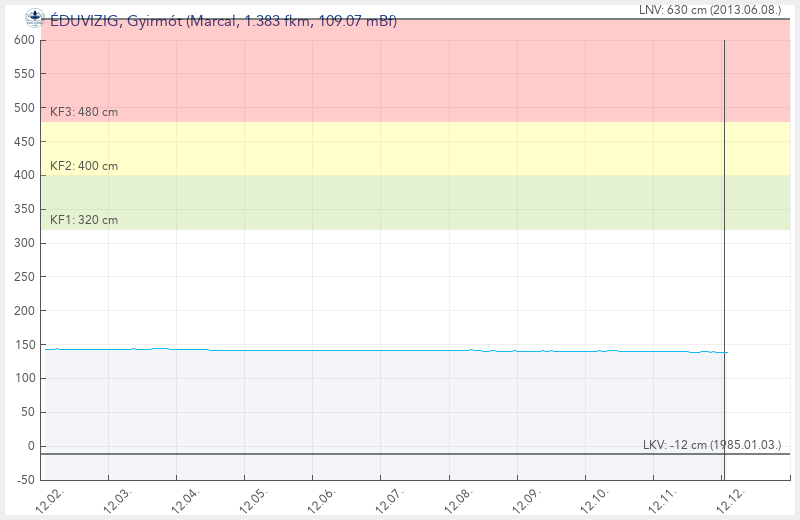Viewport: 800px width, 520px height.
Task: Click the 12.02. date on axis
Action: coord(50,500)
